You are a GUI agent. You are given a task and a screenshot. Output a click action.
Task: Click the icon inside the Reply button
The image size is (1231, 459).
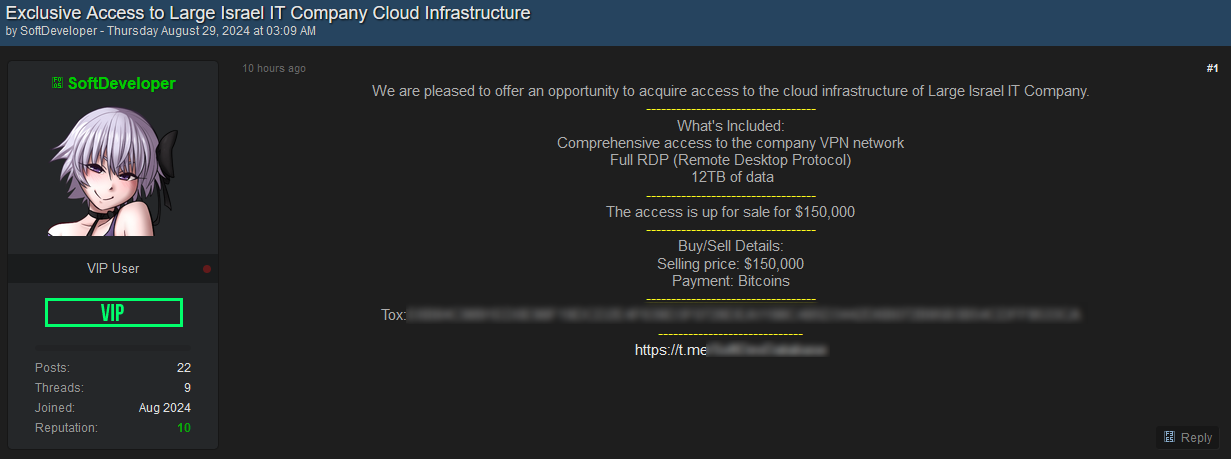coord(1170,437)
